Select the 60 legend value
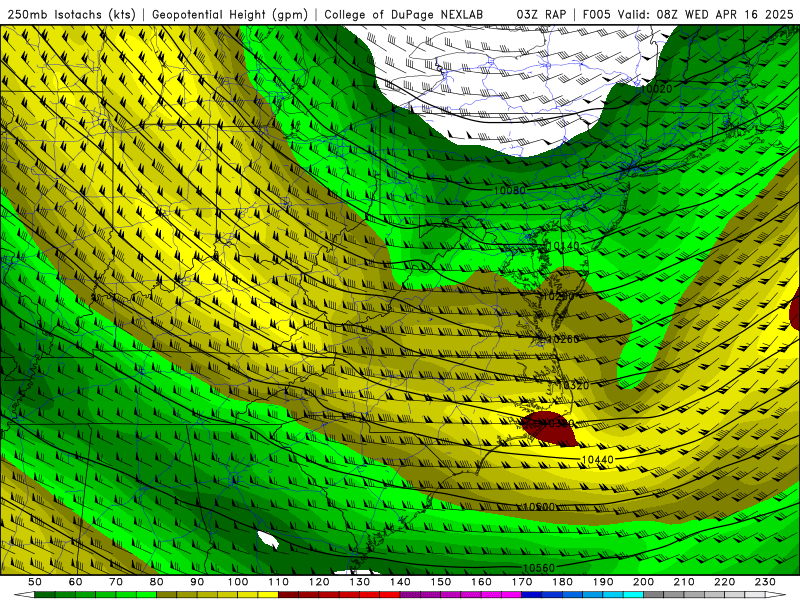 pyautogui.click(x=76, y=582)
